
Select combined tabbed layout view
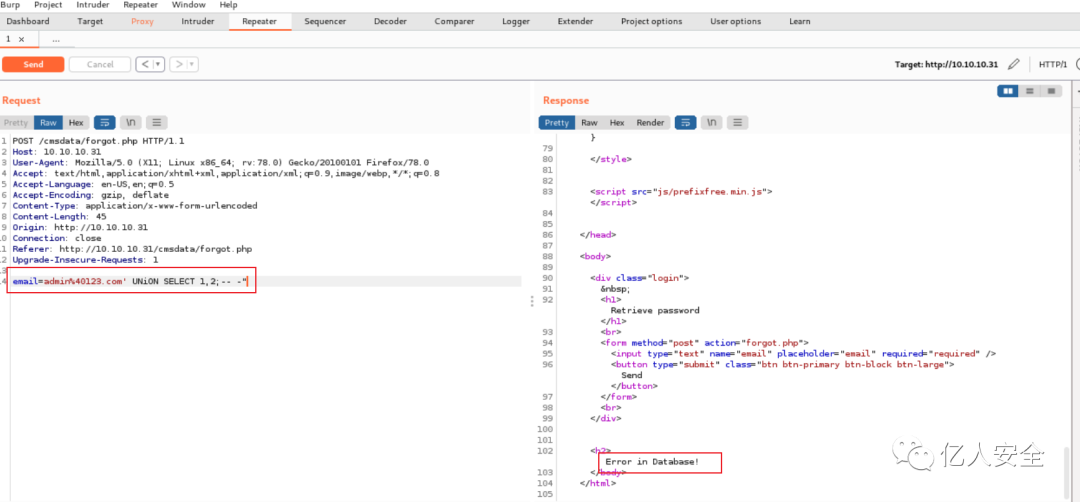click(x=1051, y=91)
